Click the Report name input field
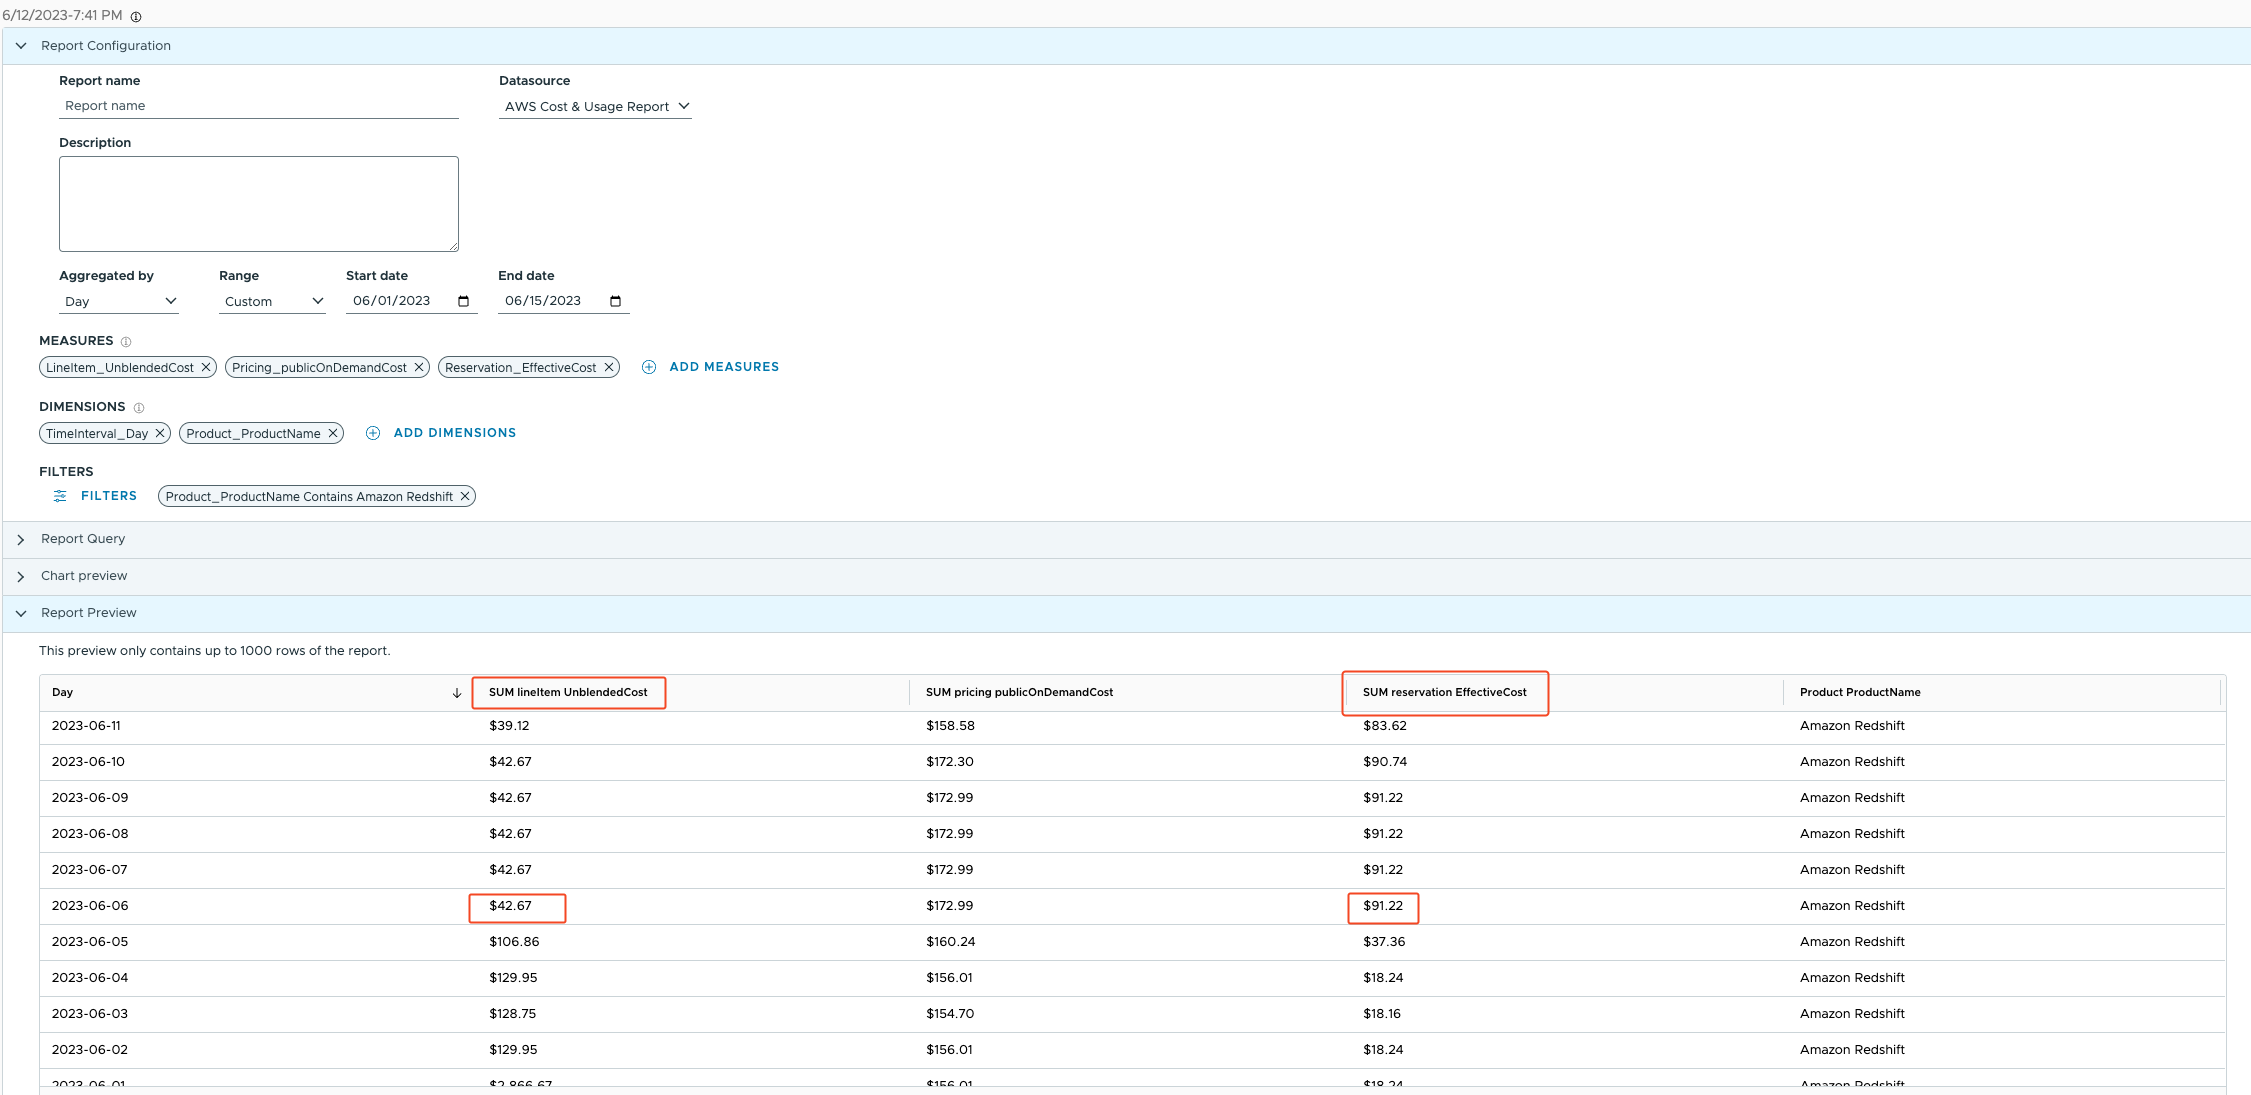Image resolution: width=2251 pixels, height=1095 pixels. click(x=258, y=106)
